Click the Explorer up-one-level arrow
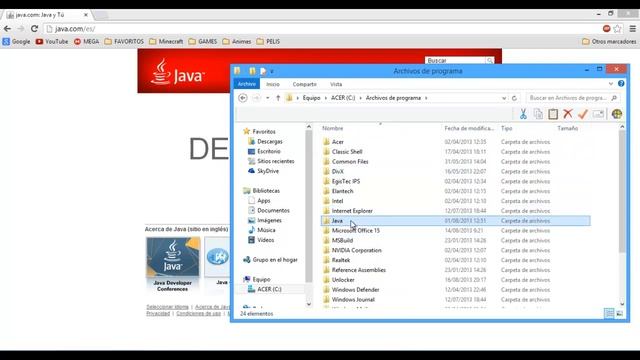640x360 pixels. click(278, 98)
